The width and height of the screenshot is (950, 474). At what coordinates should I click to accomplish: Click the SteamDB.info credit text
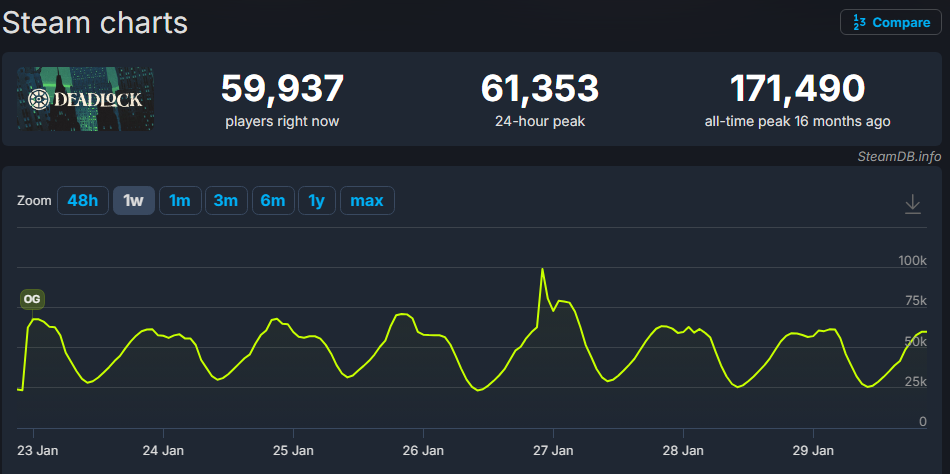899,157
